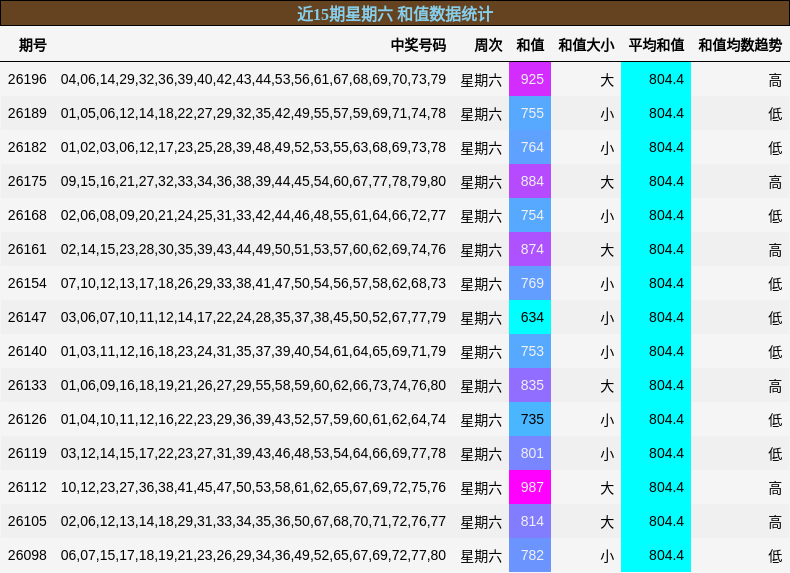This screenshot has height=573, width=790.
Task: Click winning numbers starting 07,10,12,13 for 26154
Action: 253,284
